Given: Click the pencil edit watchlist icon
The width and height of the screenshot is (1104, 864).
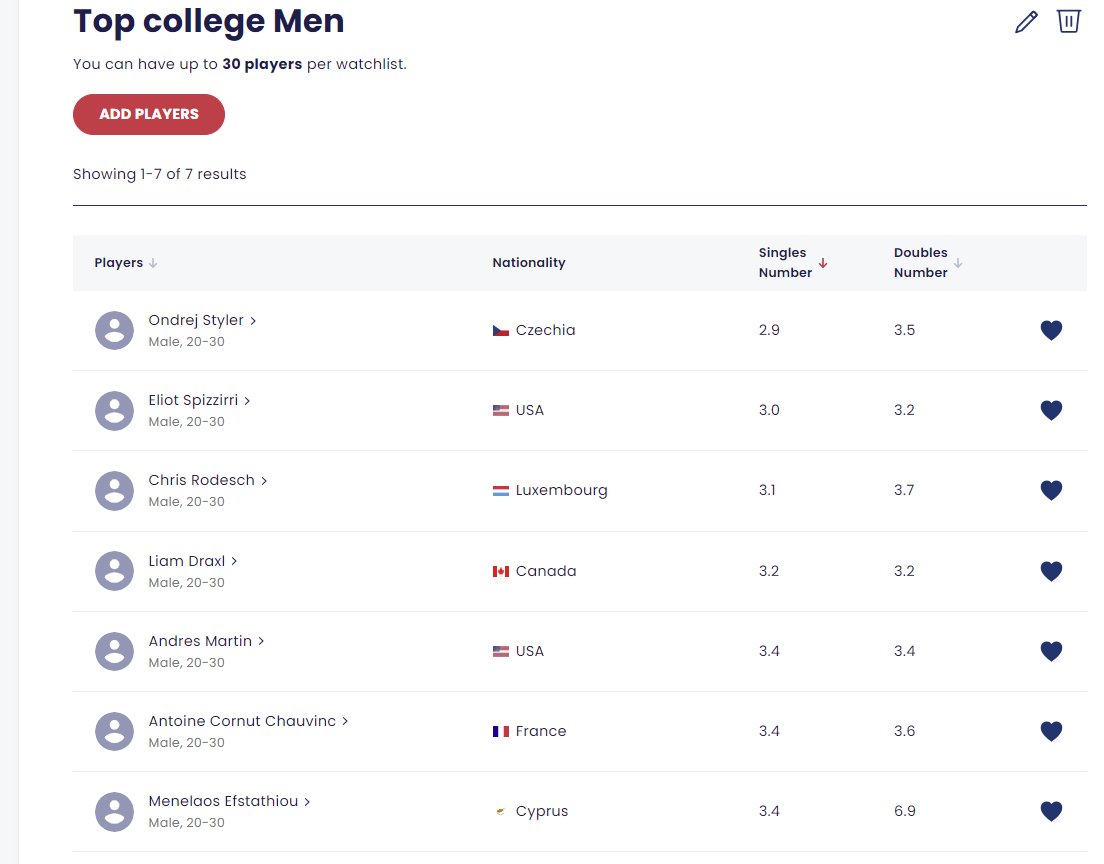Looking at the screenshot, I should pyautogui.click(x=1027, y=22).
